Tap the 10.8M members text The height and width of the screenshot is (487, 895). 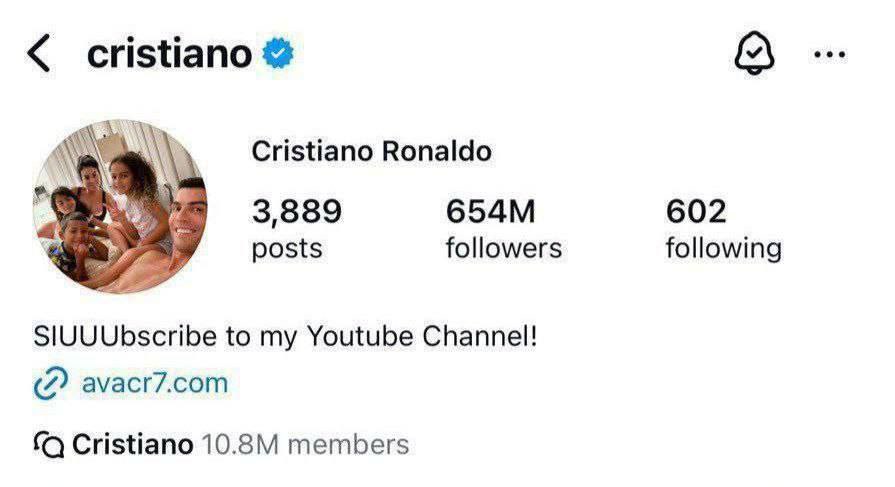tap(305, 444)
